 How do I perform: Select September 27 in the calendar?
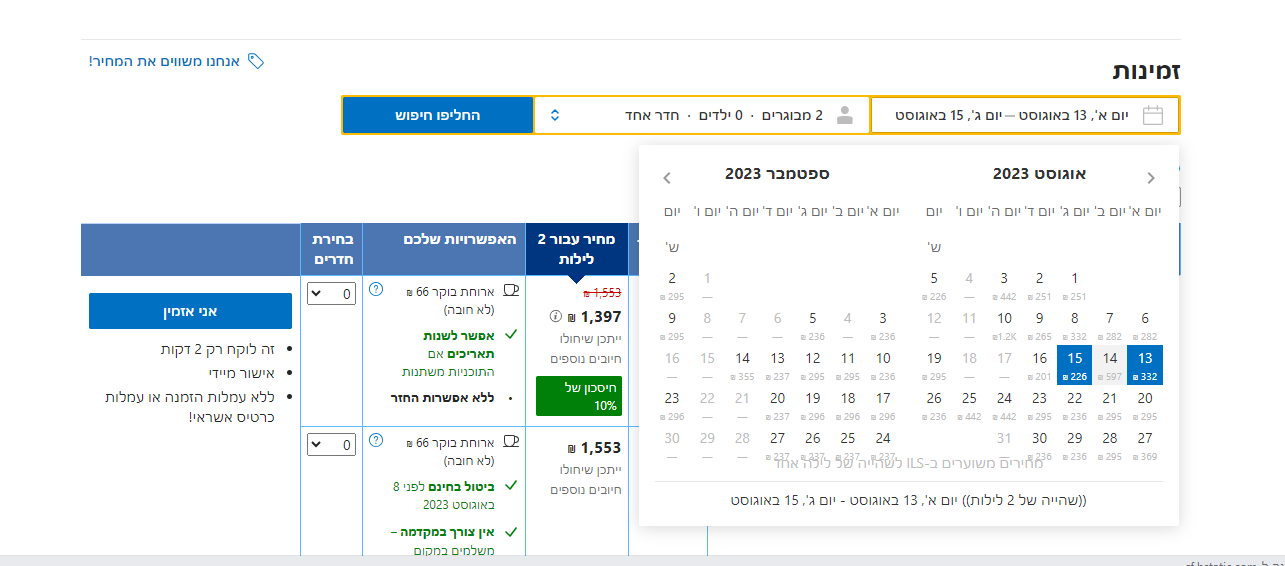pyautogui.click(x=778, y=444)
